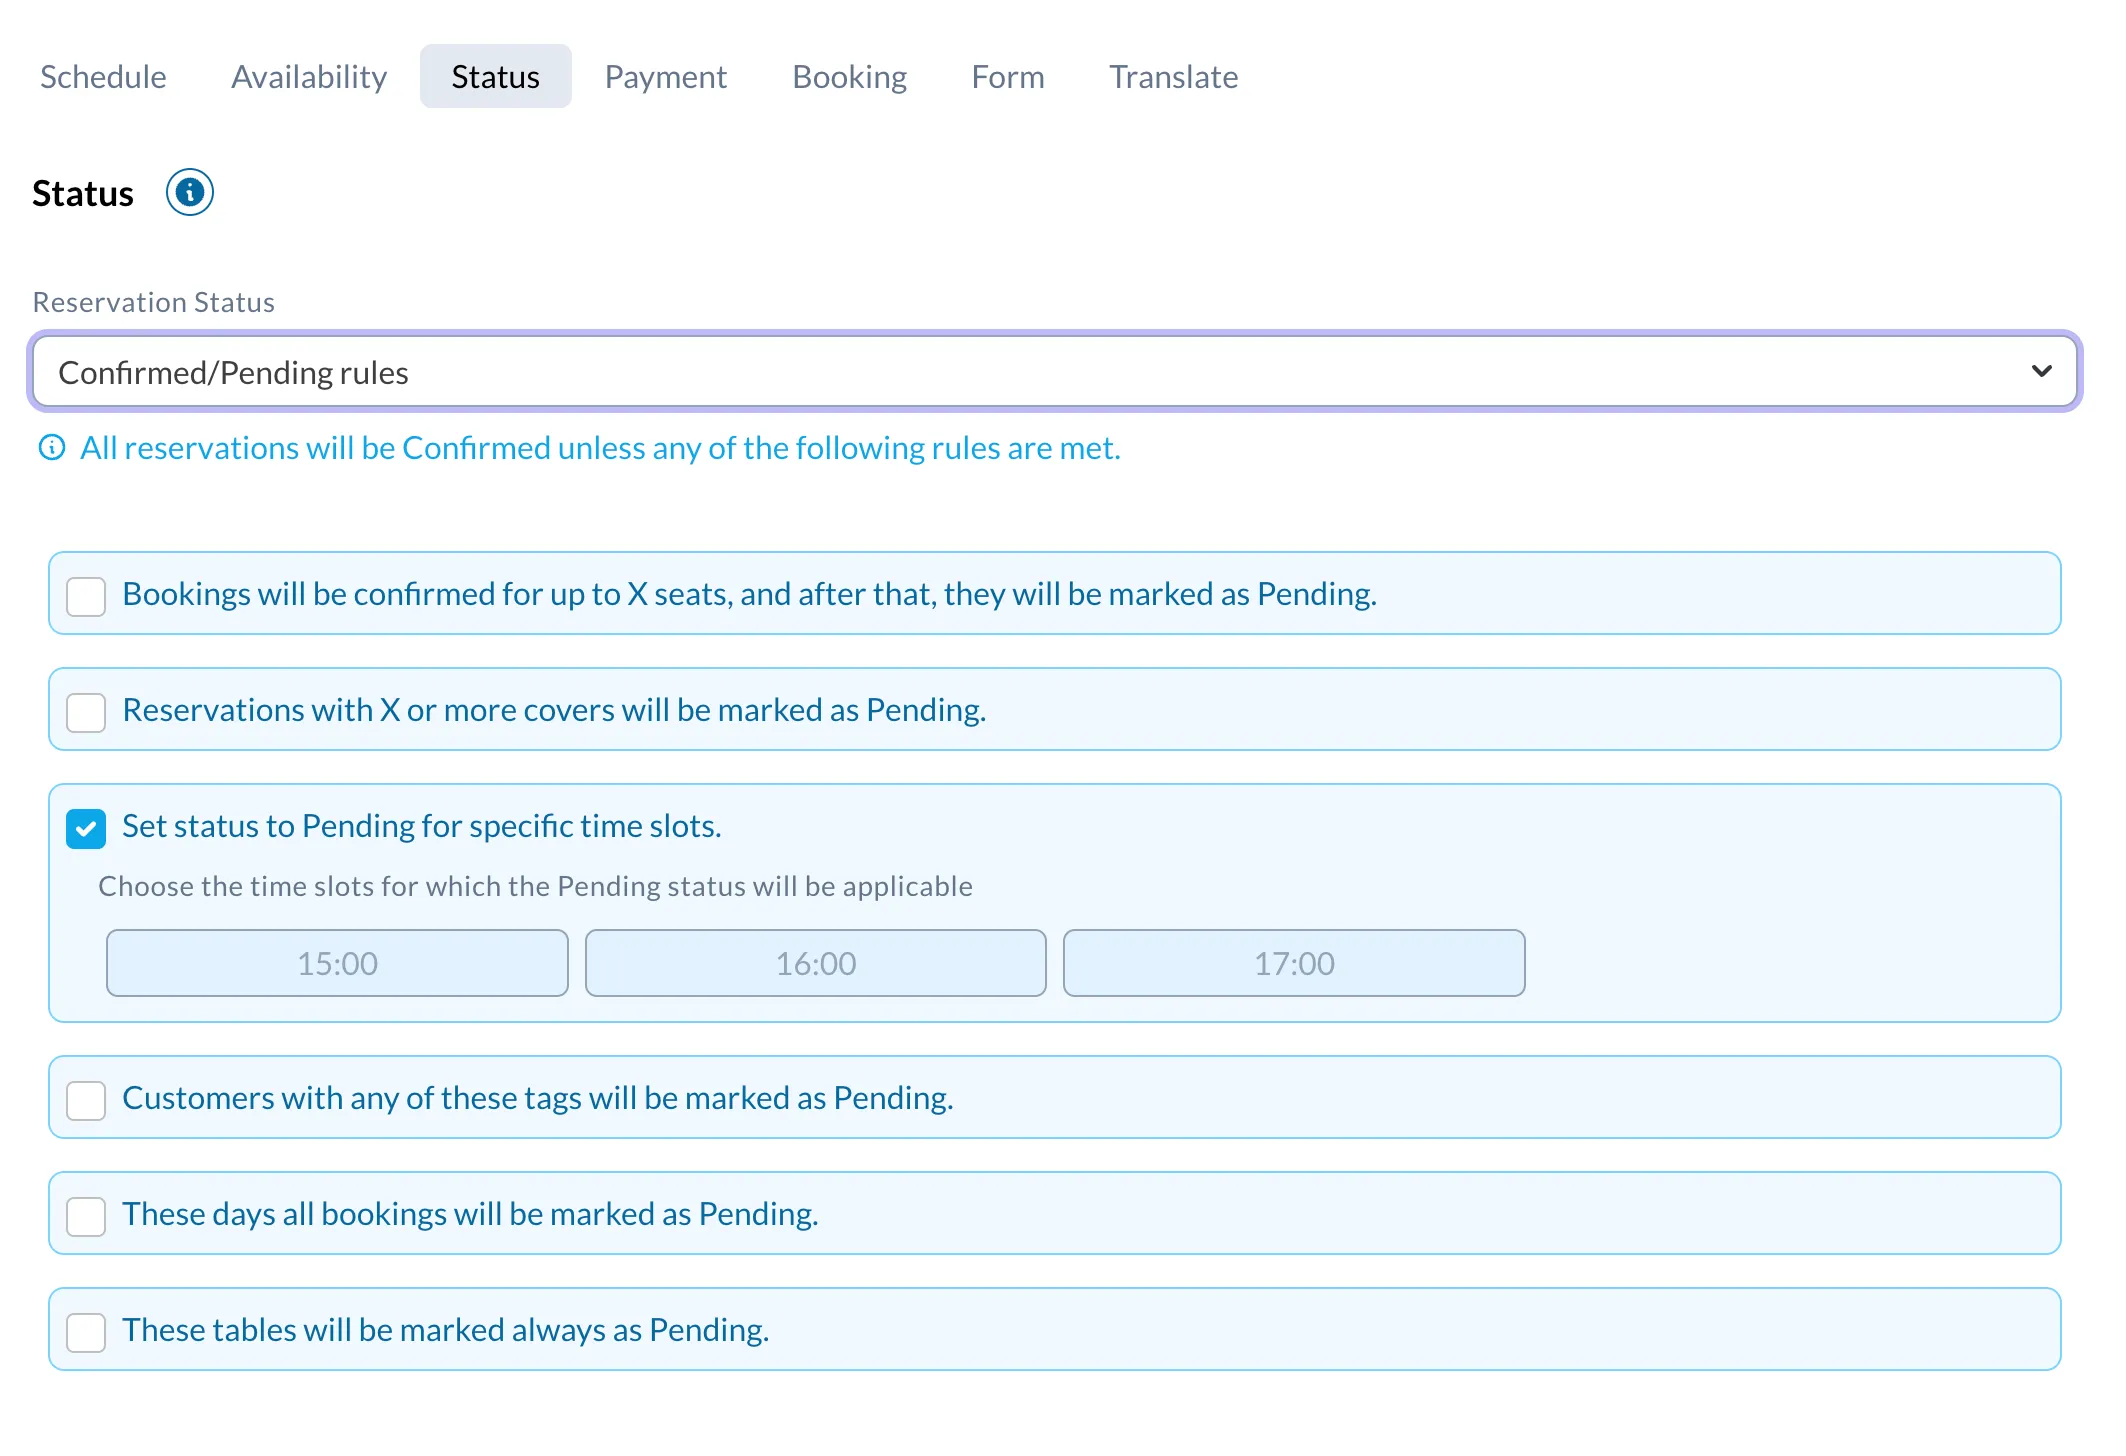Open the Schedule tab
2126x1456 pixels.
click(x=103, y=77)
